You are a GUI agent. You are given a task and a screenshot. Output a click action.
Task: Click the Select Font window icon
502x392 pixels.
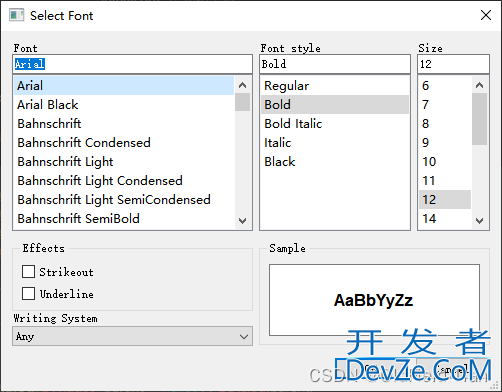[16, 15]
